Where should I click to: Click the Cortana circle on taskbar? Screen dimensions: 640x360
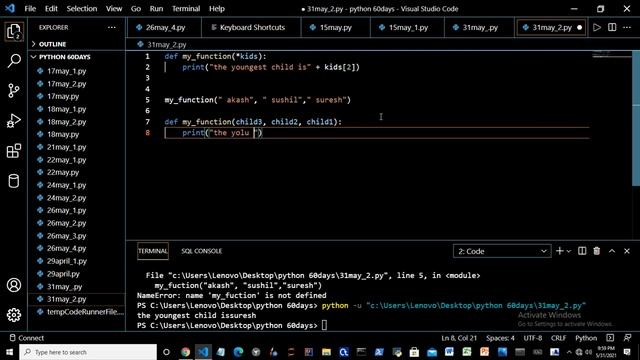pos(166,352)
